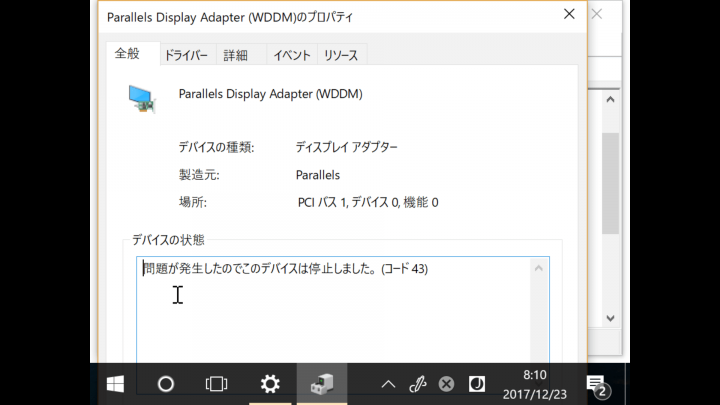Image resolution: width=720 pixels, height=405 pixels.
Task: Show hidden tray icons chevron
Action: 388,384
